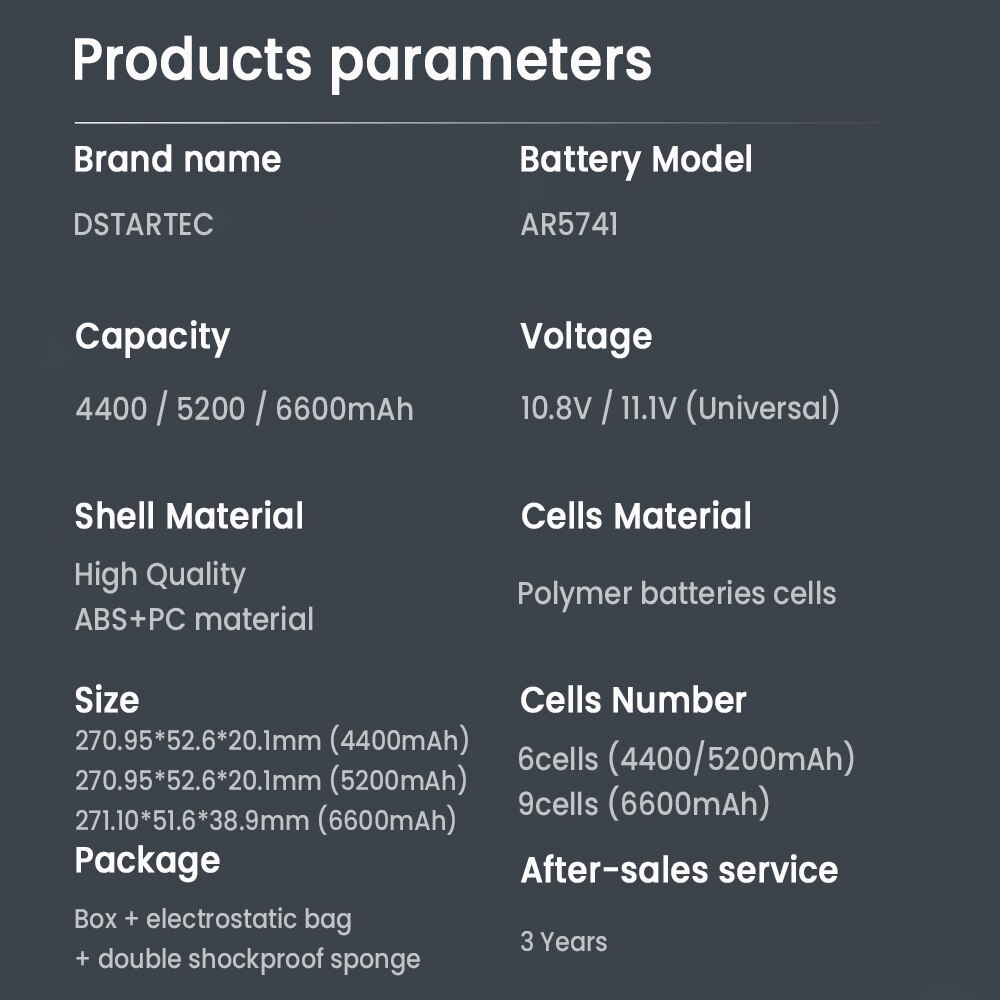
Task: Click the "9cells (6600mAh)" line
Action: [x=644, y=804]
